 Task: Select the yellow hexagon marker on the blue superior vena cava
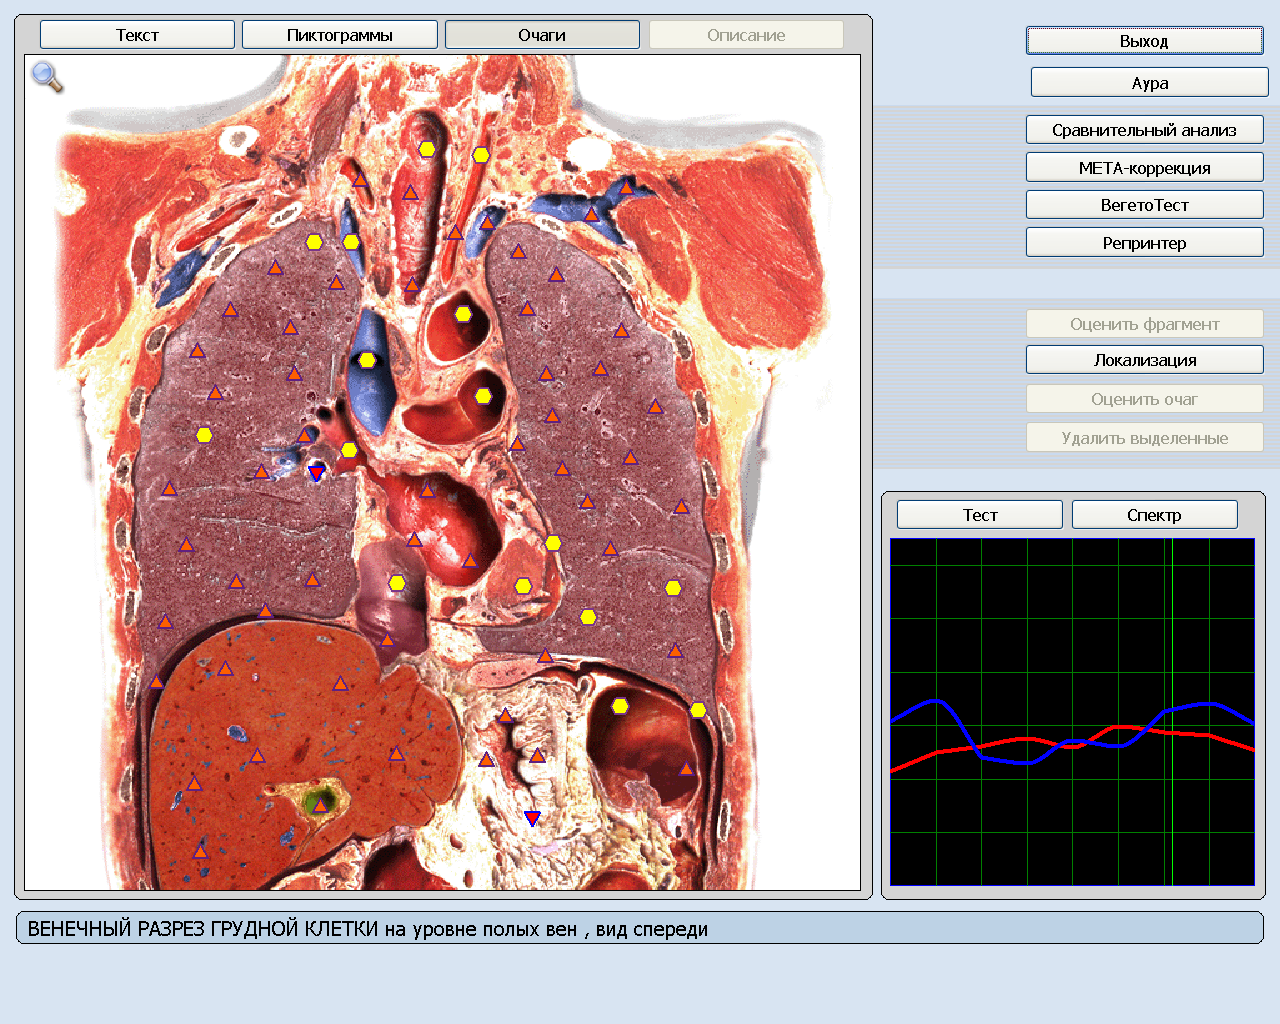pyautogui.click(x=367, y=360)
